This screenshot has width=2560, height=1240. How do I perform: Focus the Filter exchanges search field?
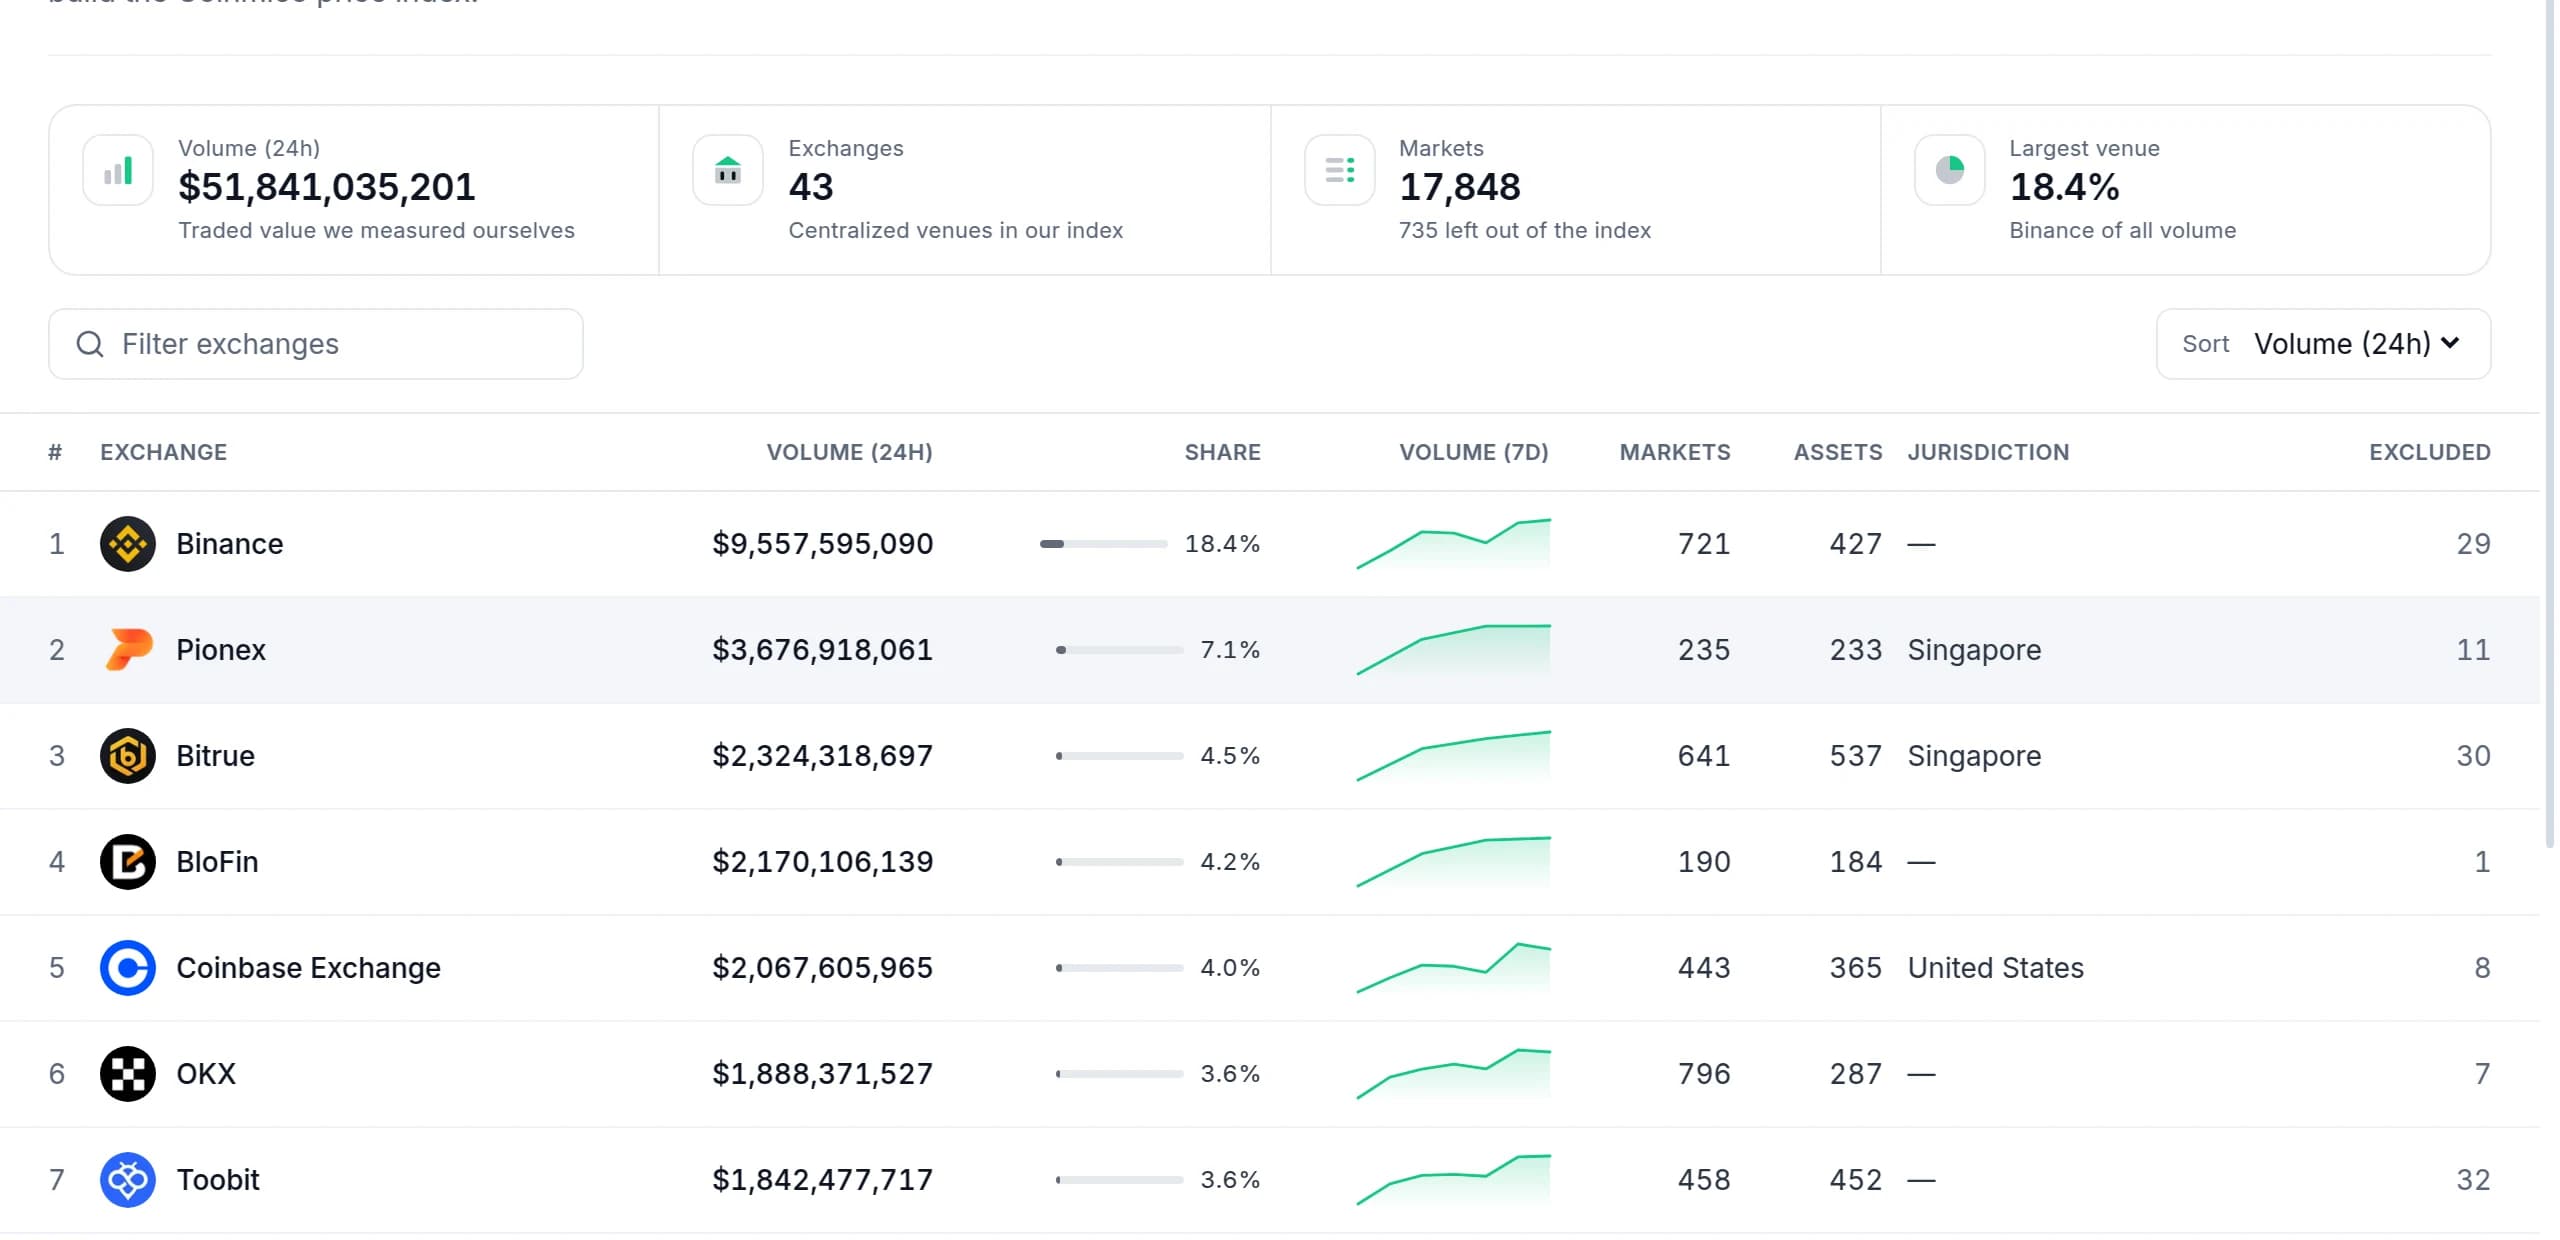point(316,344)
